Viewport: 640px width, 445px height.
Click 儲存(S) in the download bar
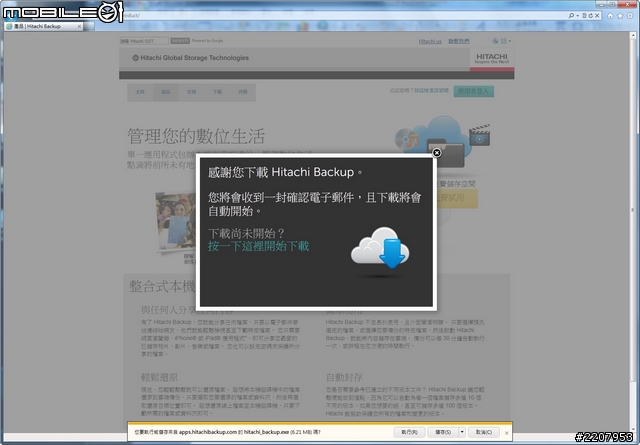(x=443, y=432)
